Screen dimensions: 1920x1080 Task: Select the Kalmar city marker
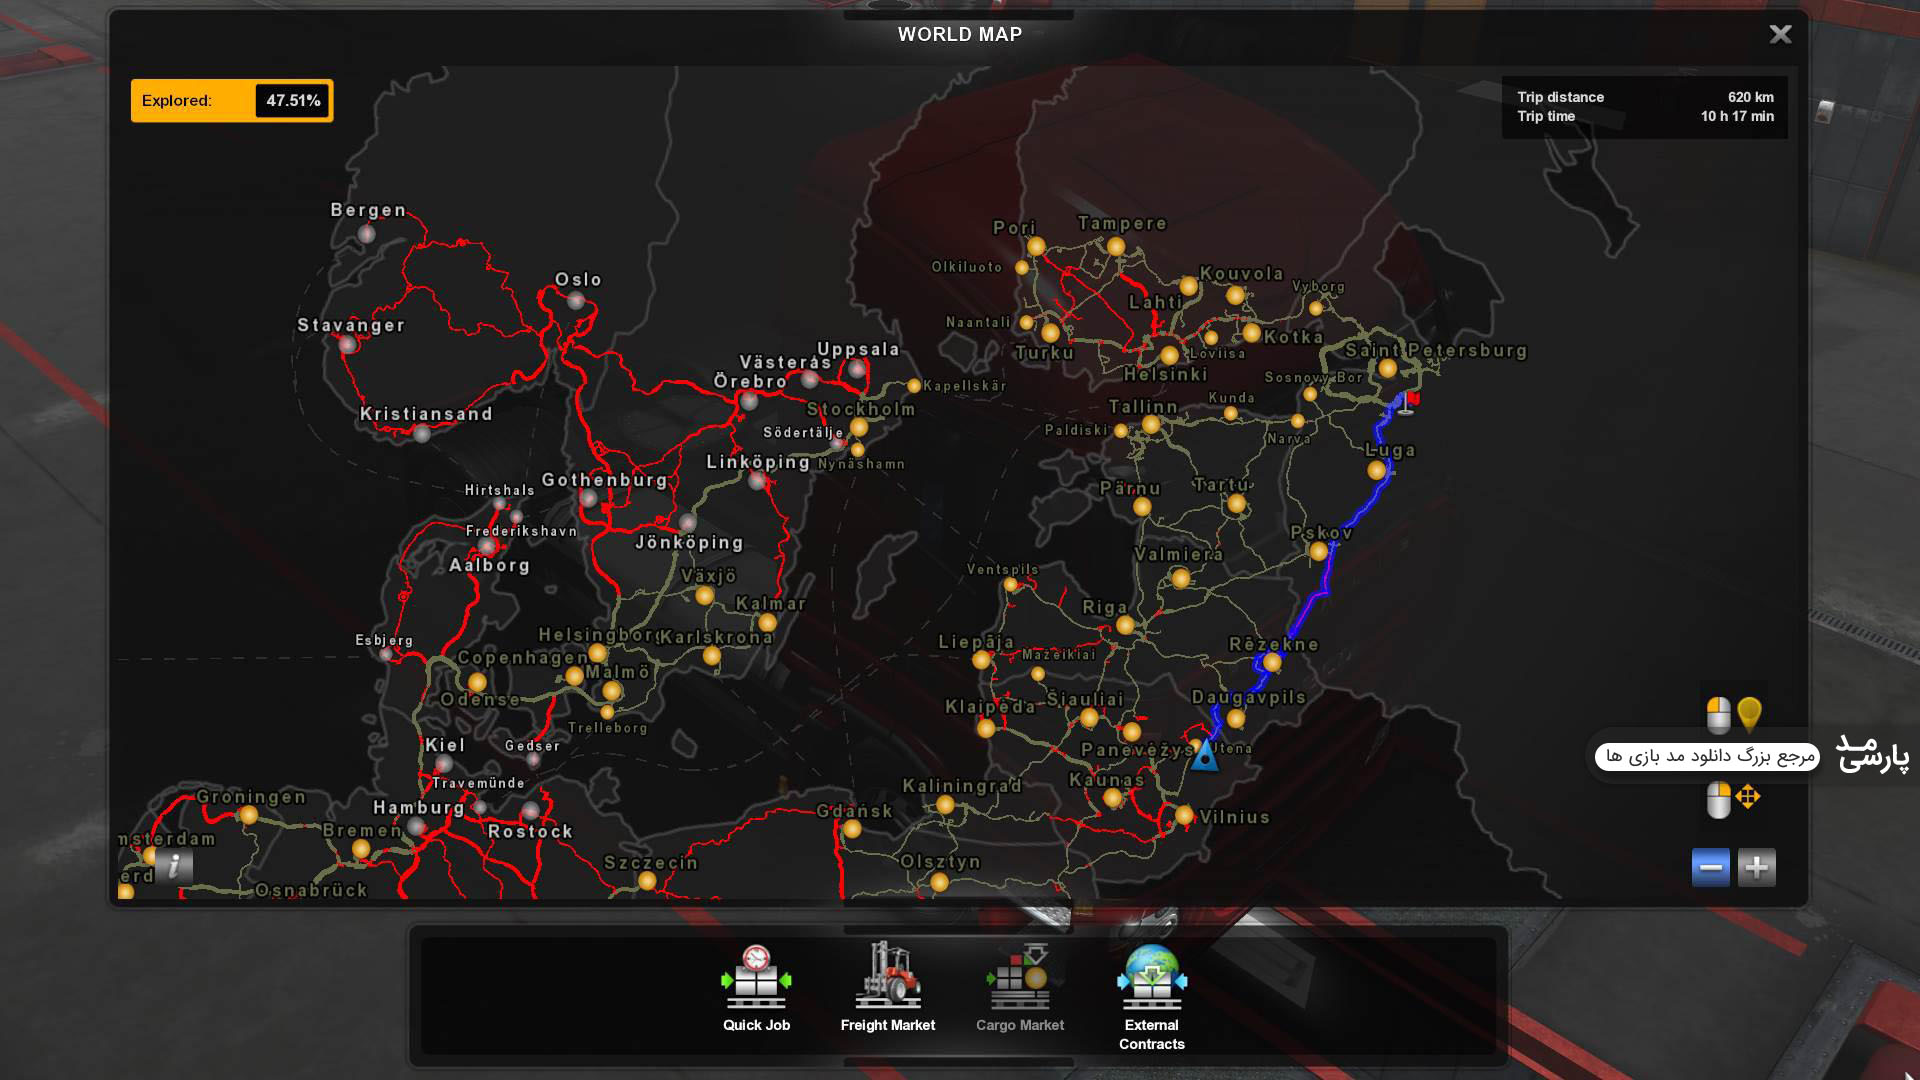767,623
